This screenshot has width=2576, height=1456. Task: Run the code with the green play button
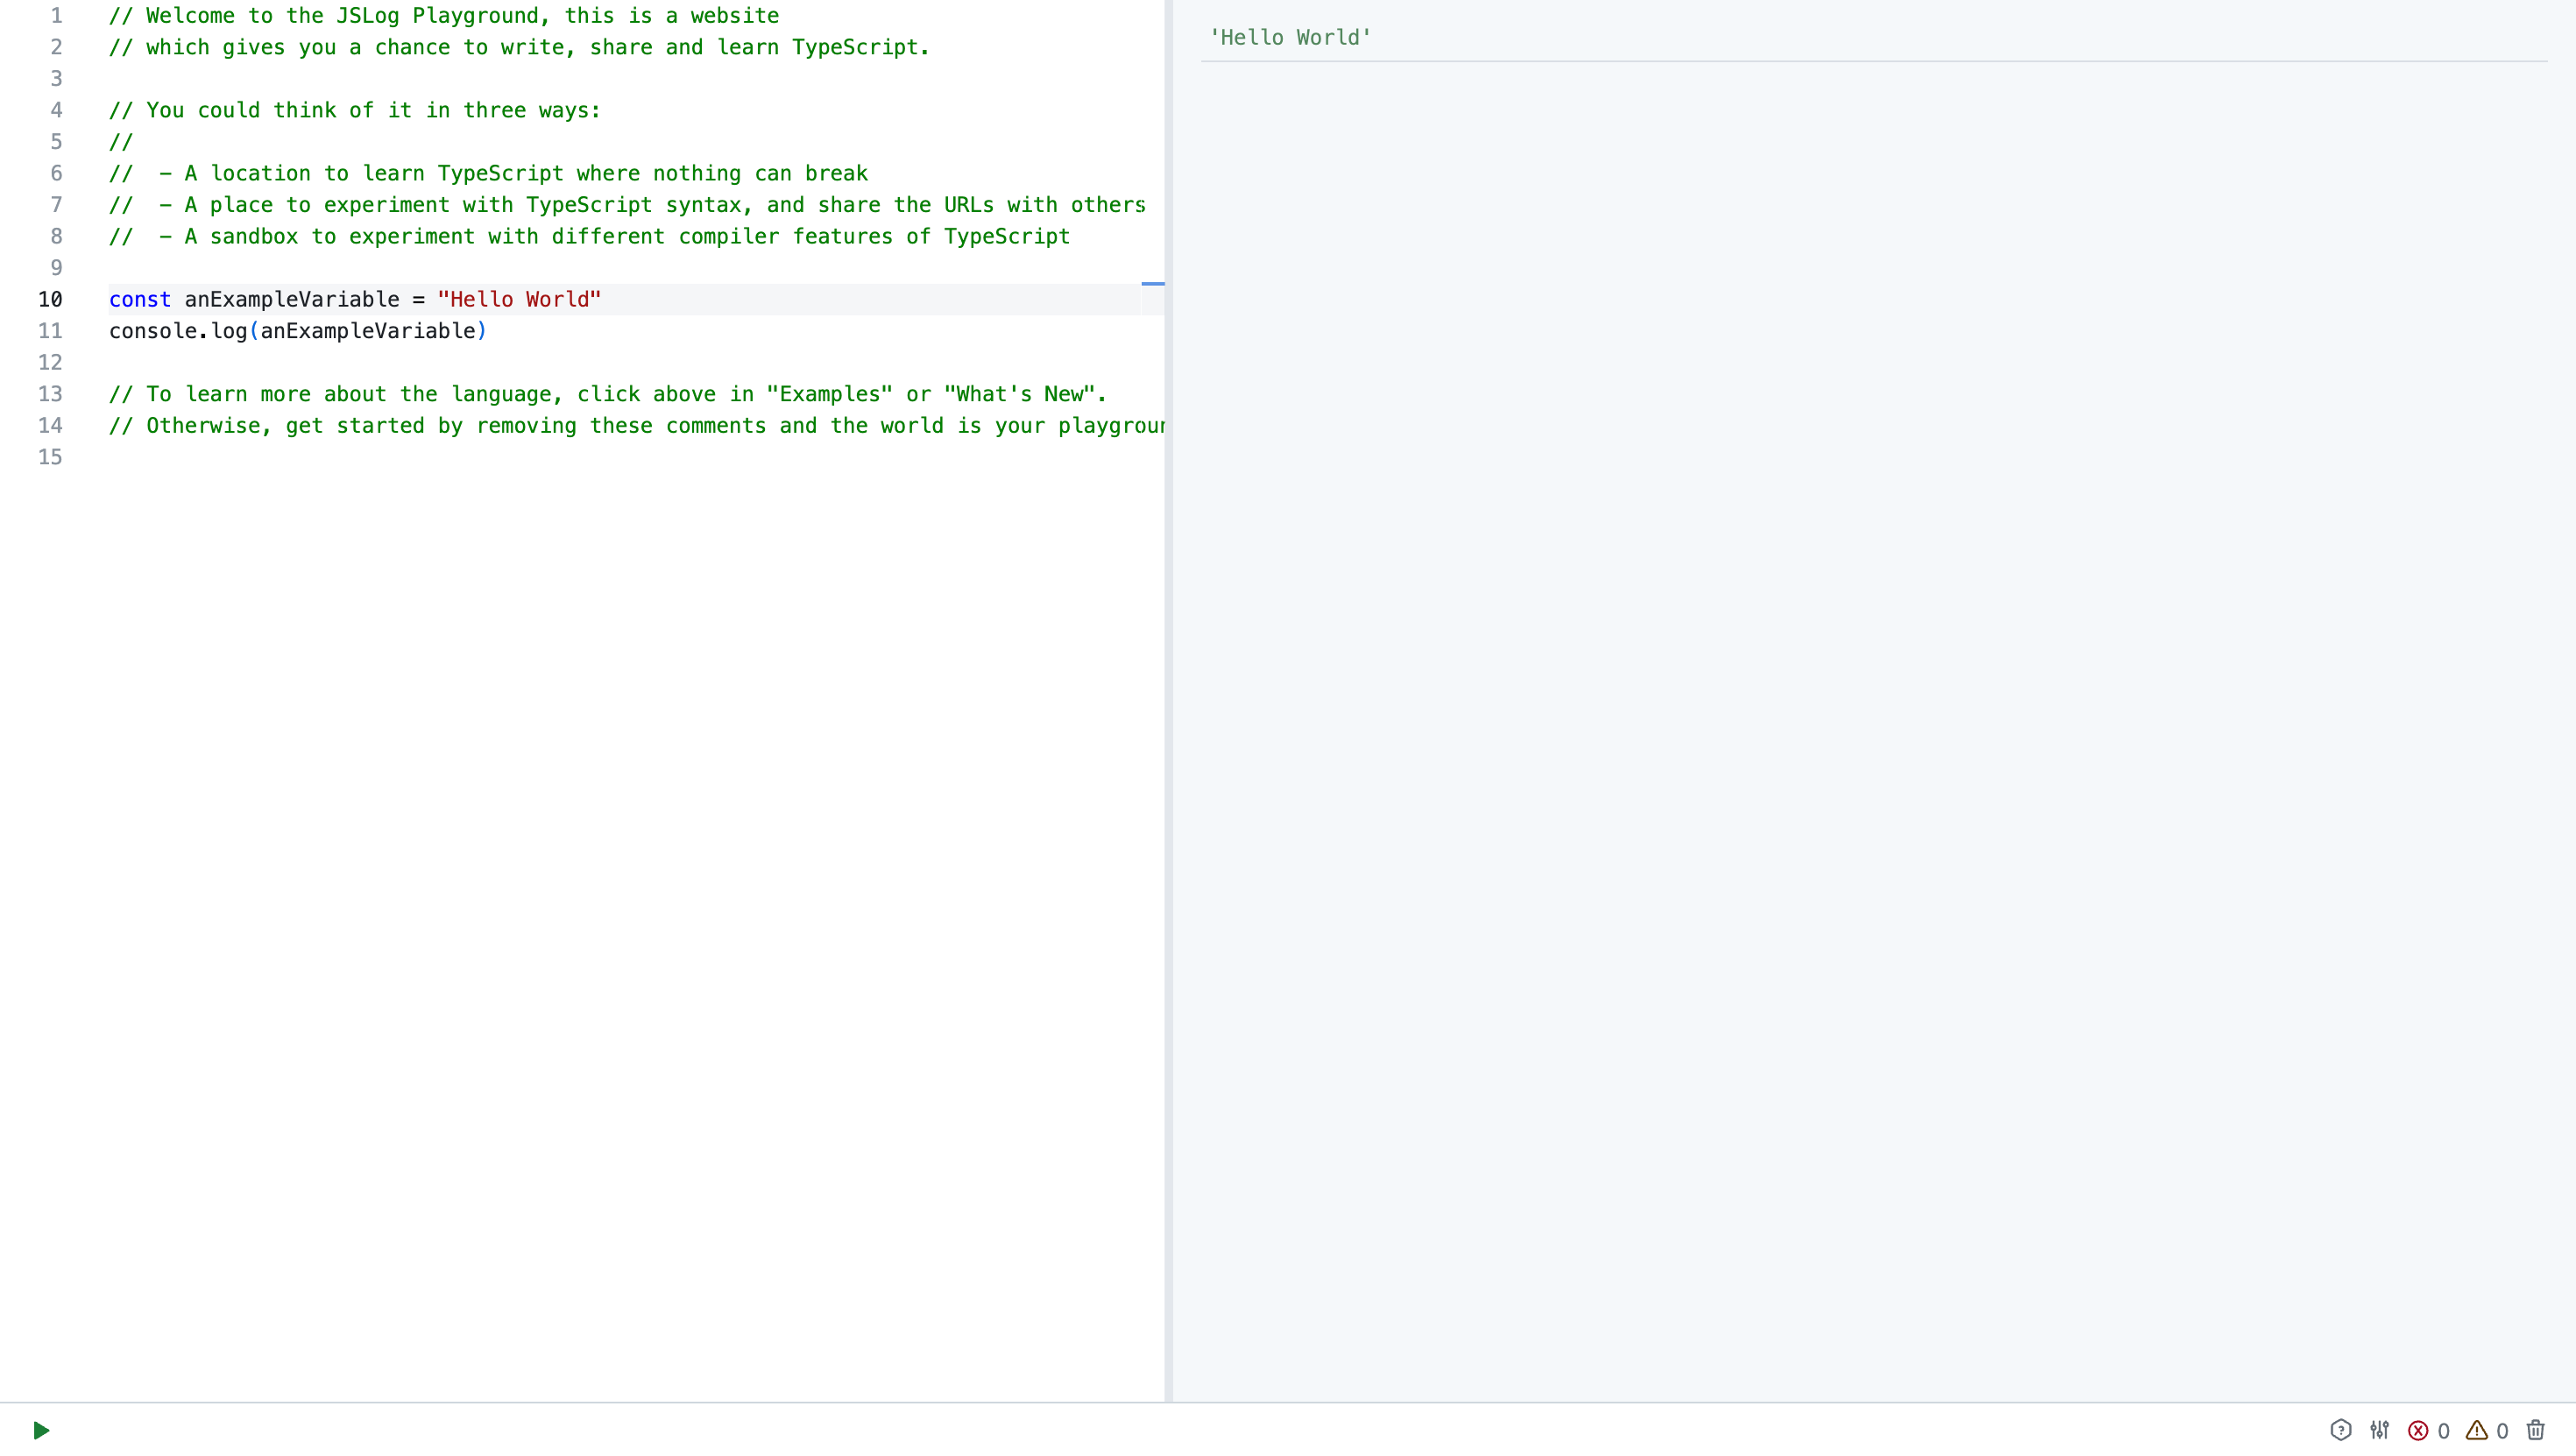point(41,1430)
